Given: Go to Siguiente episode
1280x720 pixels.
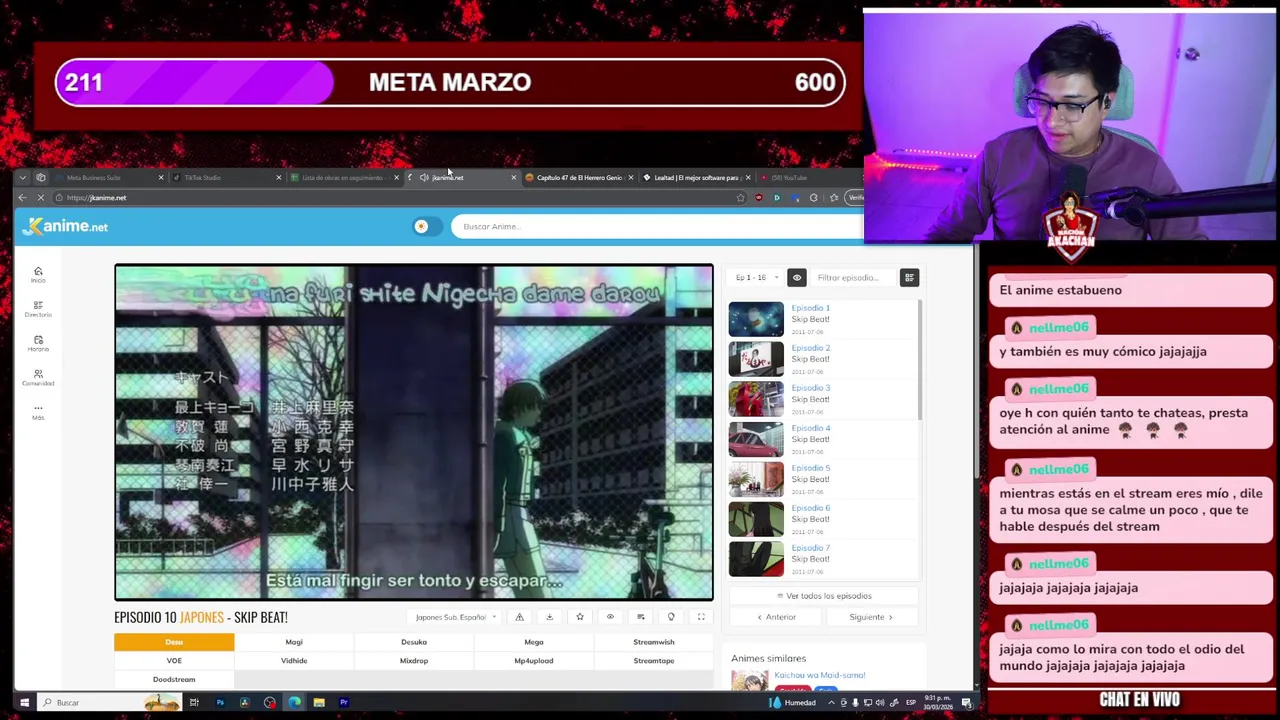Looking at the screenshot, I should pyautogui.click(x=871, y=617).
